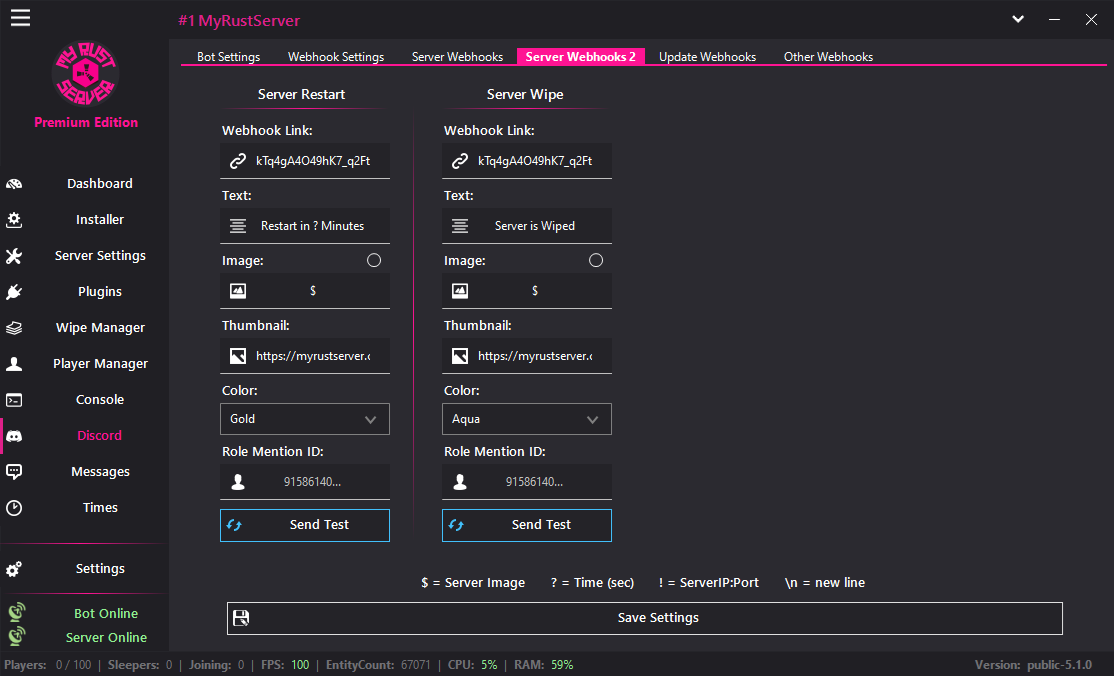
Task: Toggle the Server Restart Image radio button
Action: (x=374, y=260)
